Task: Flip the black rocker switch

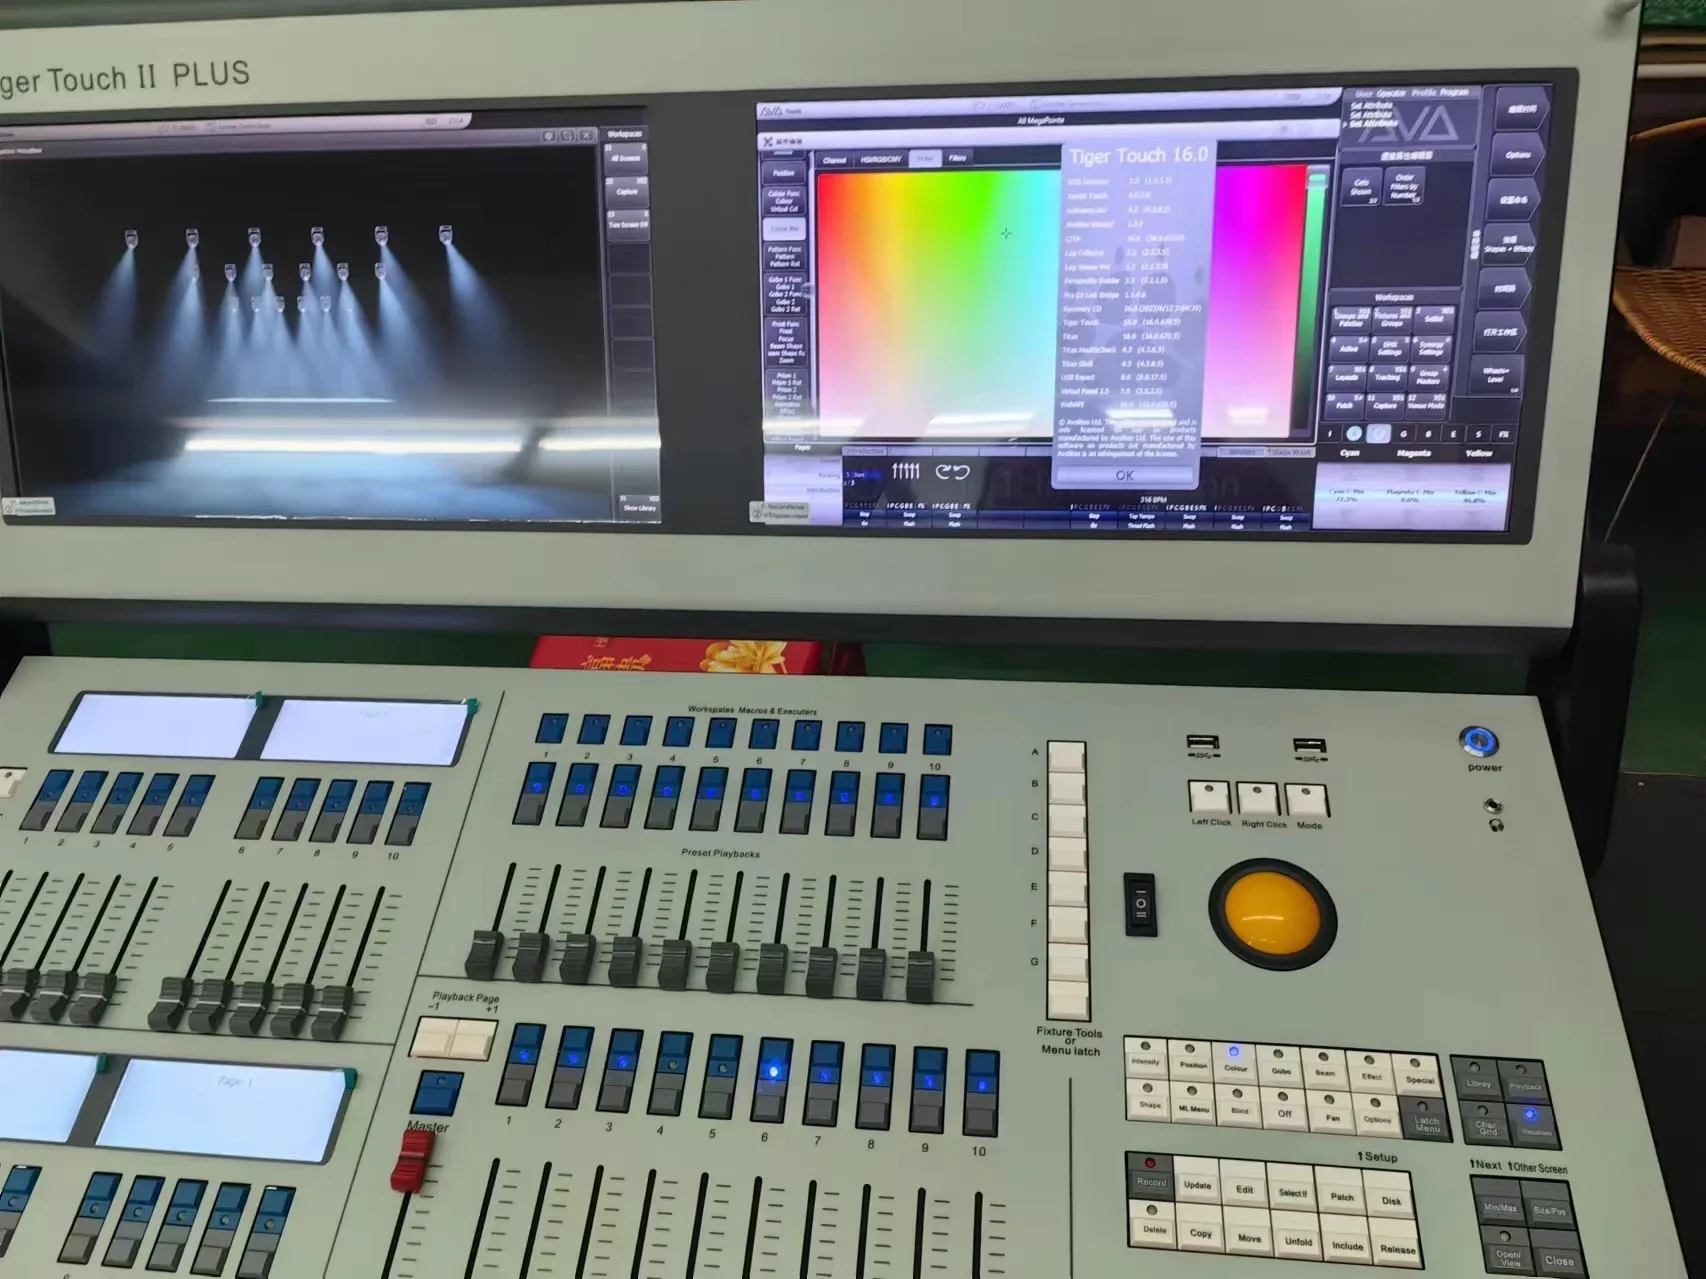Action: tap(1140, 904)
